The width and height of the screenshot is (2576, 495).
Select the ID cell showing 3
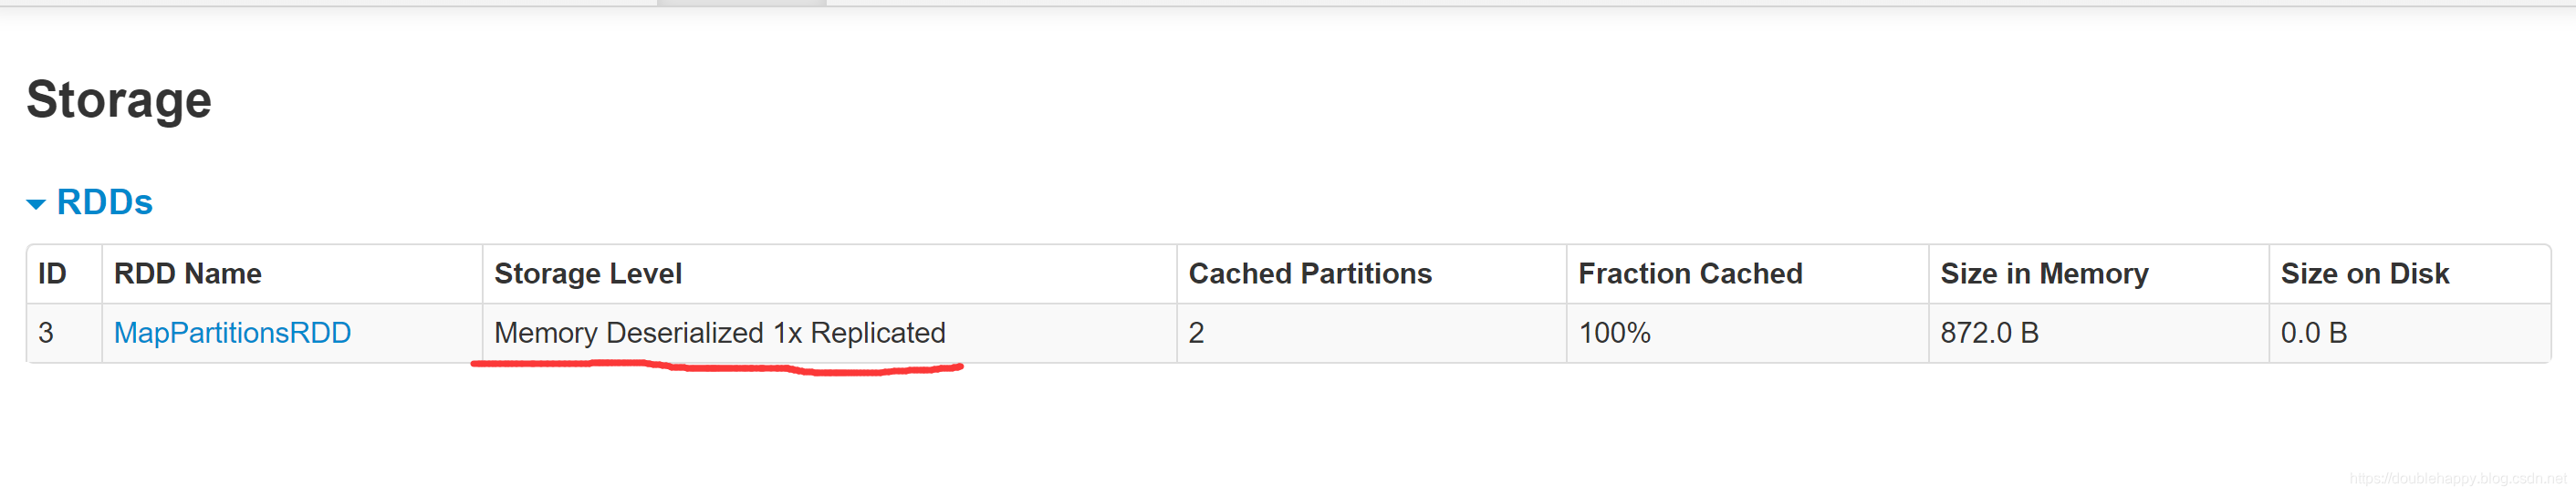64,333
